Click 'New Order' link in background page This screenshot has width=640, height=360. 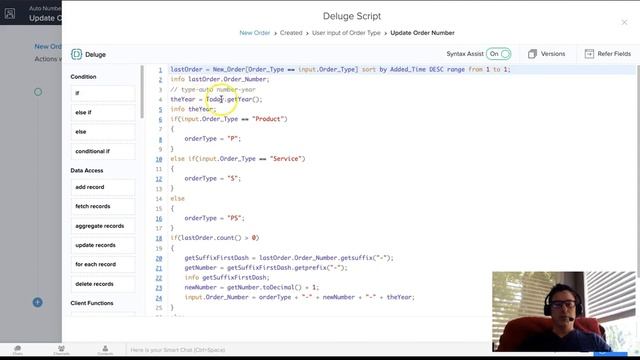[48, 47]
